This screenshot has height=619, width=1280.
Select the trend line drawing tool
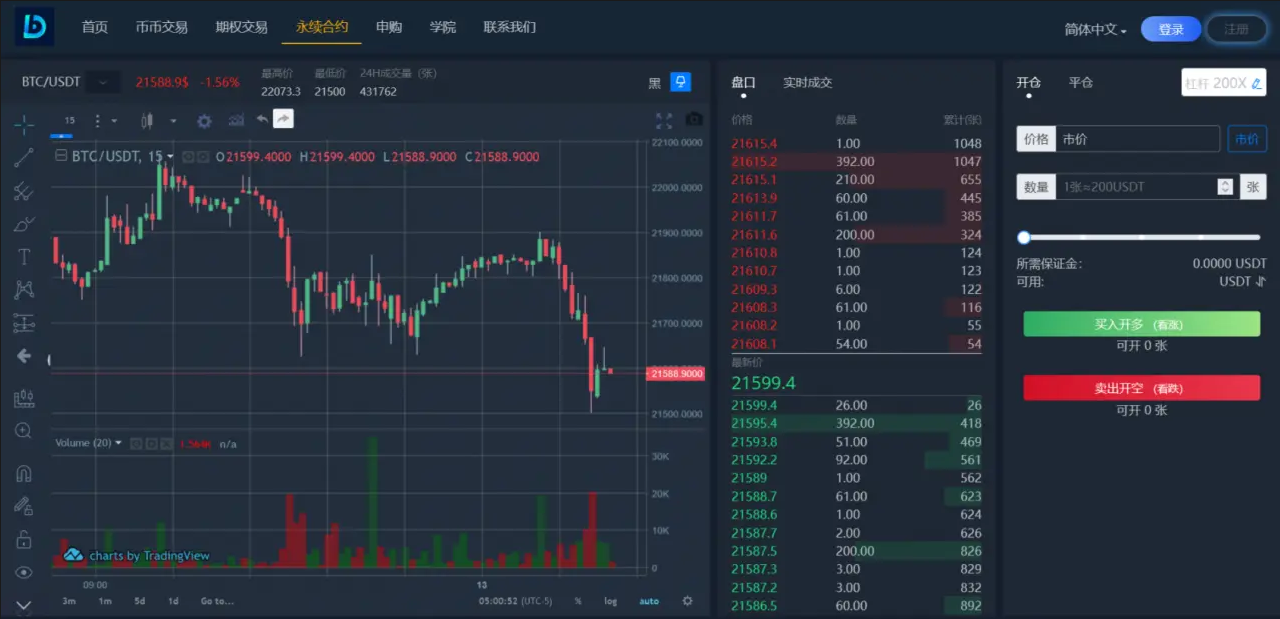24,157
